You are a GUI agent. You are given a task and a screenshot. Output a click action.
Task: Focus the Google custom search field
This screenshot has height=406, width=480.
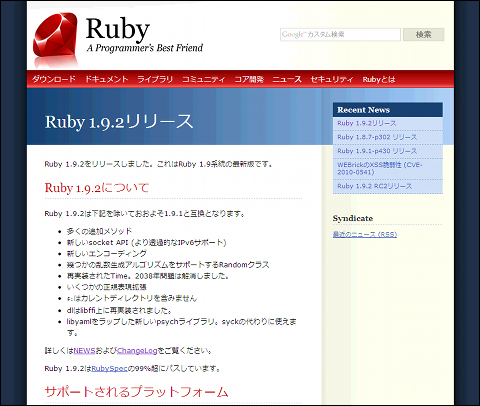coord(340,35)
